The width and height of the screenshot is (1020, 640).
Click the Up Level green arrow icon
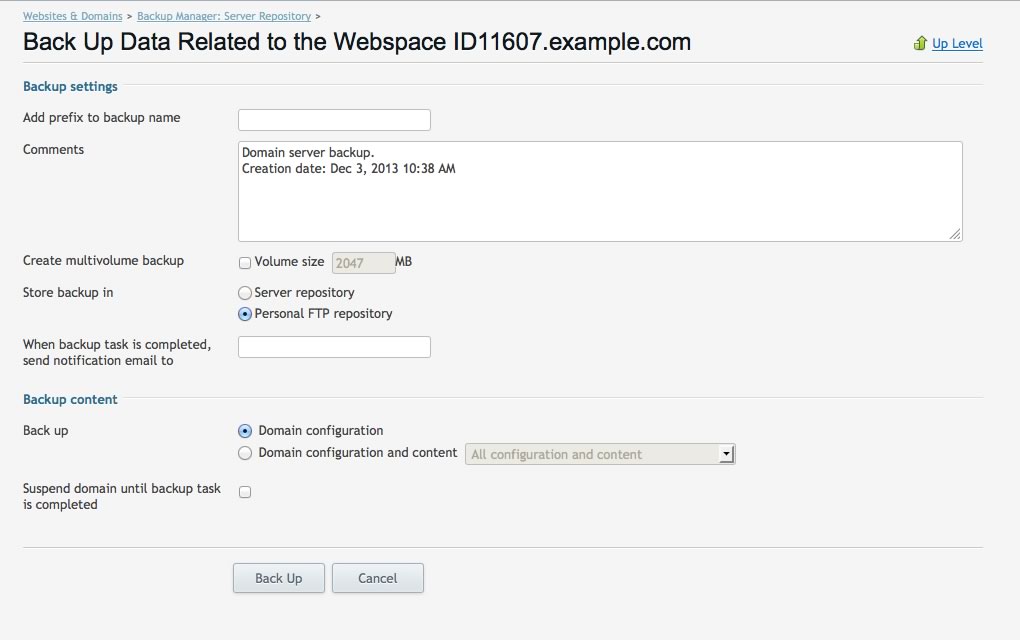[x=920, y=44]
